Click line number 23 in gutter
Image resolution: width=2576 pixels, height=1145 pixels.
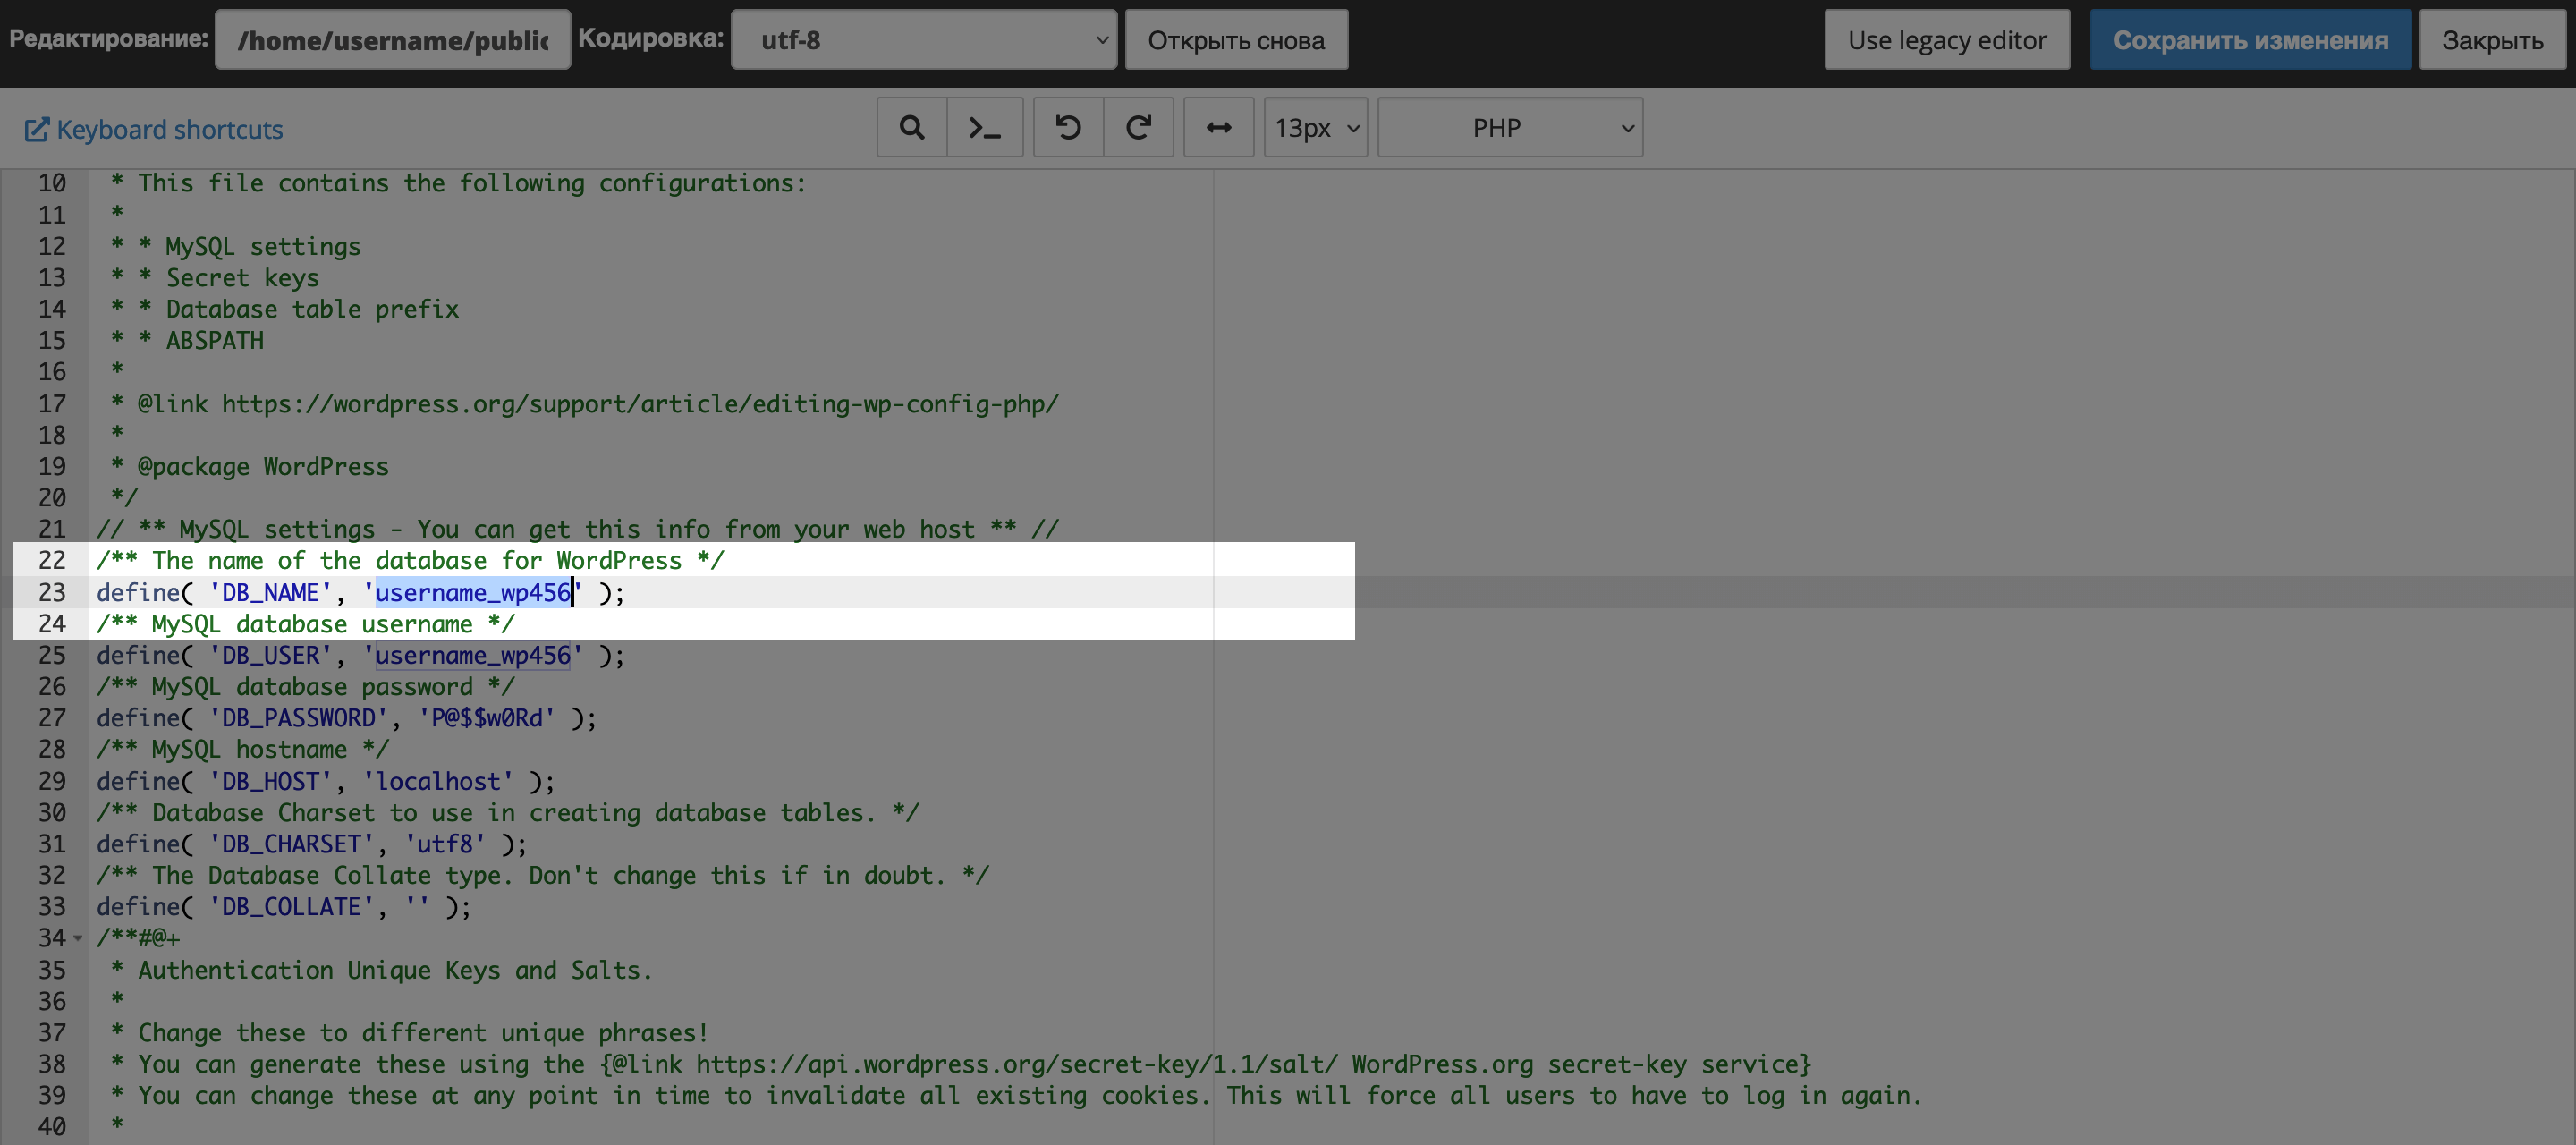point(52,593)
